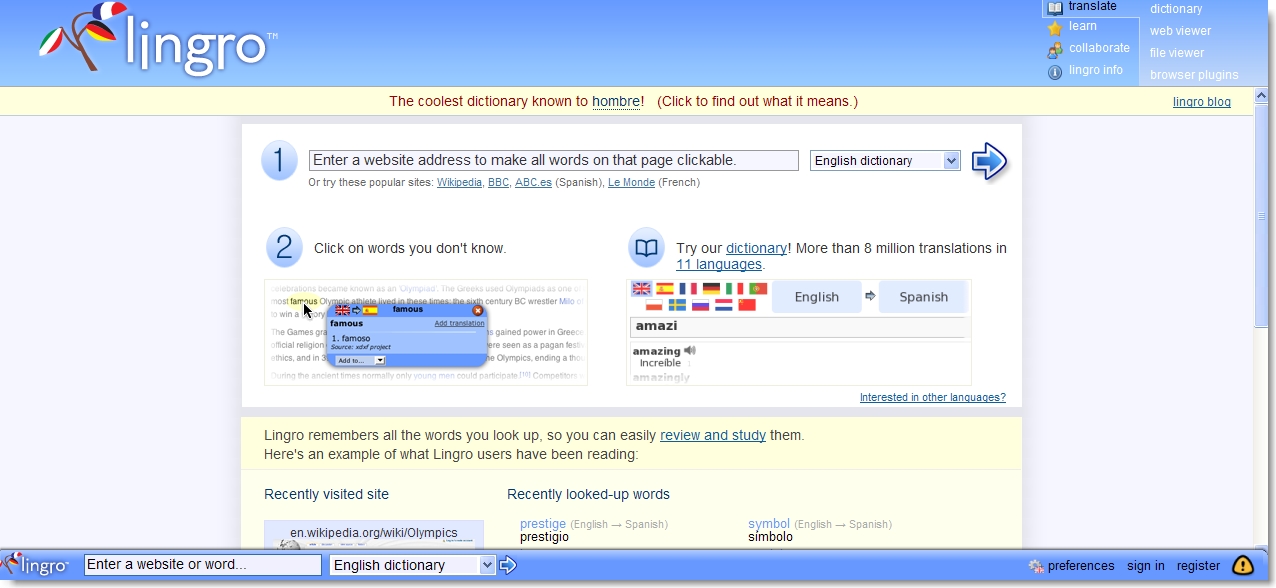Click the translate book icon

click(1055, 7)
